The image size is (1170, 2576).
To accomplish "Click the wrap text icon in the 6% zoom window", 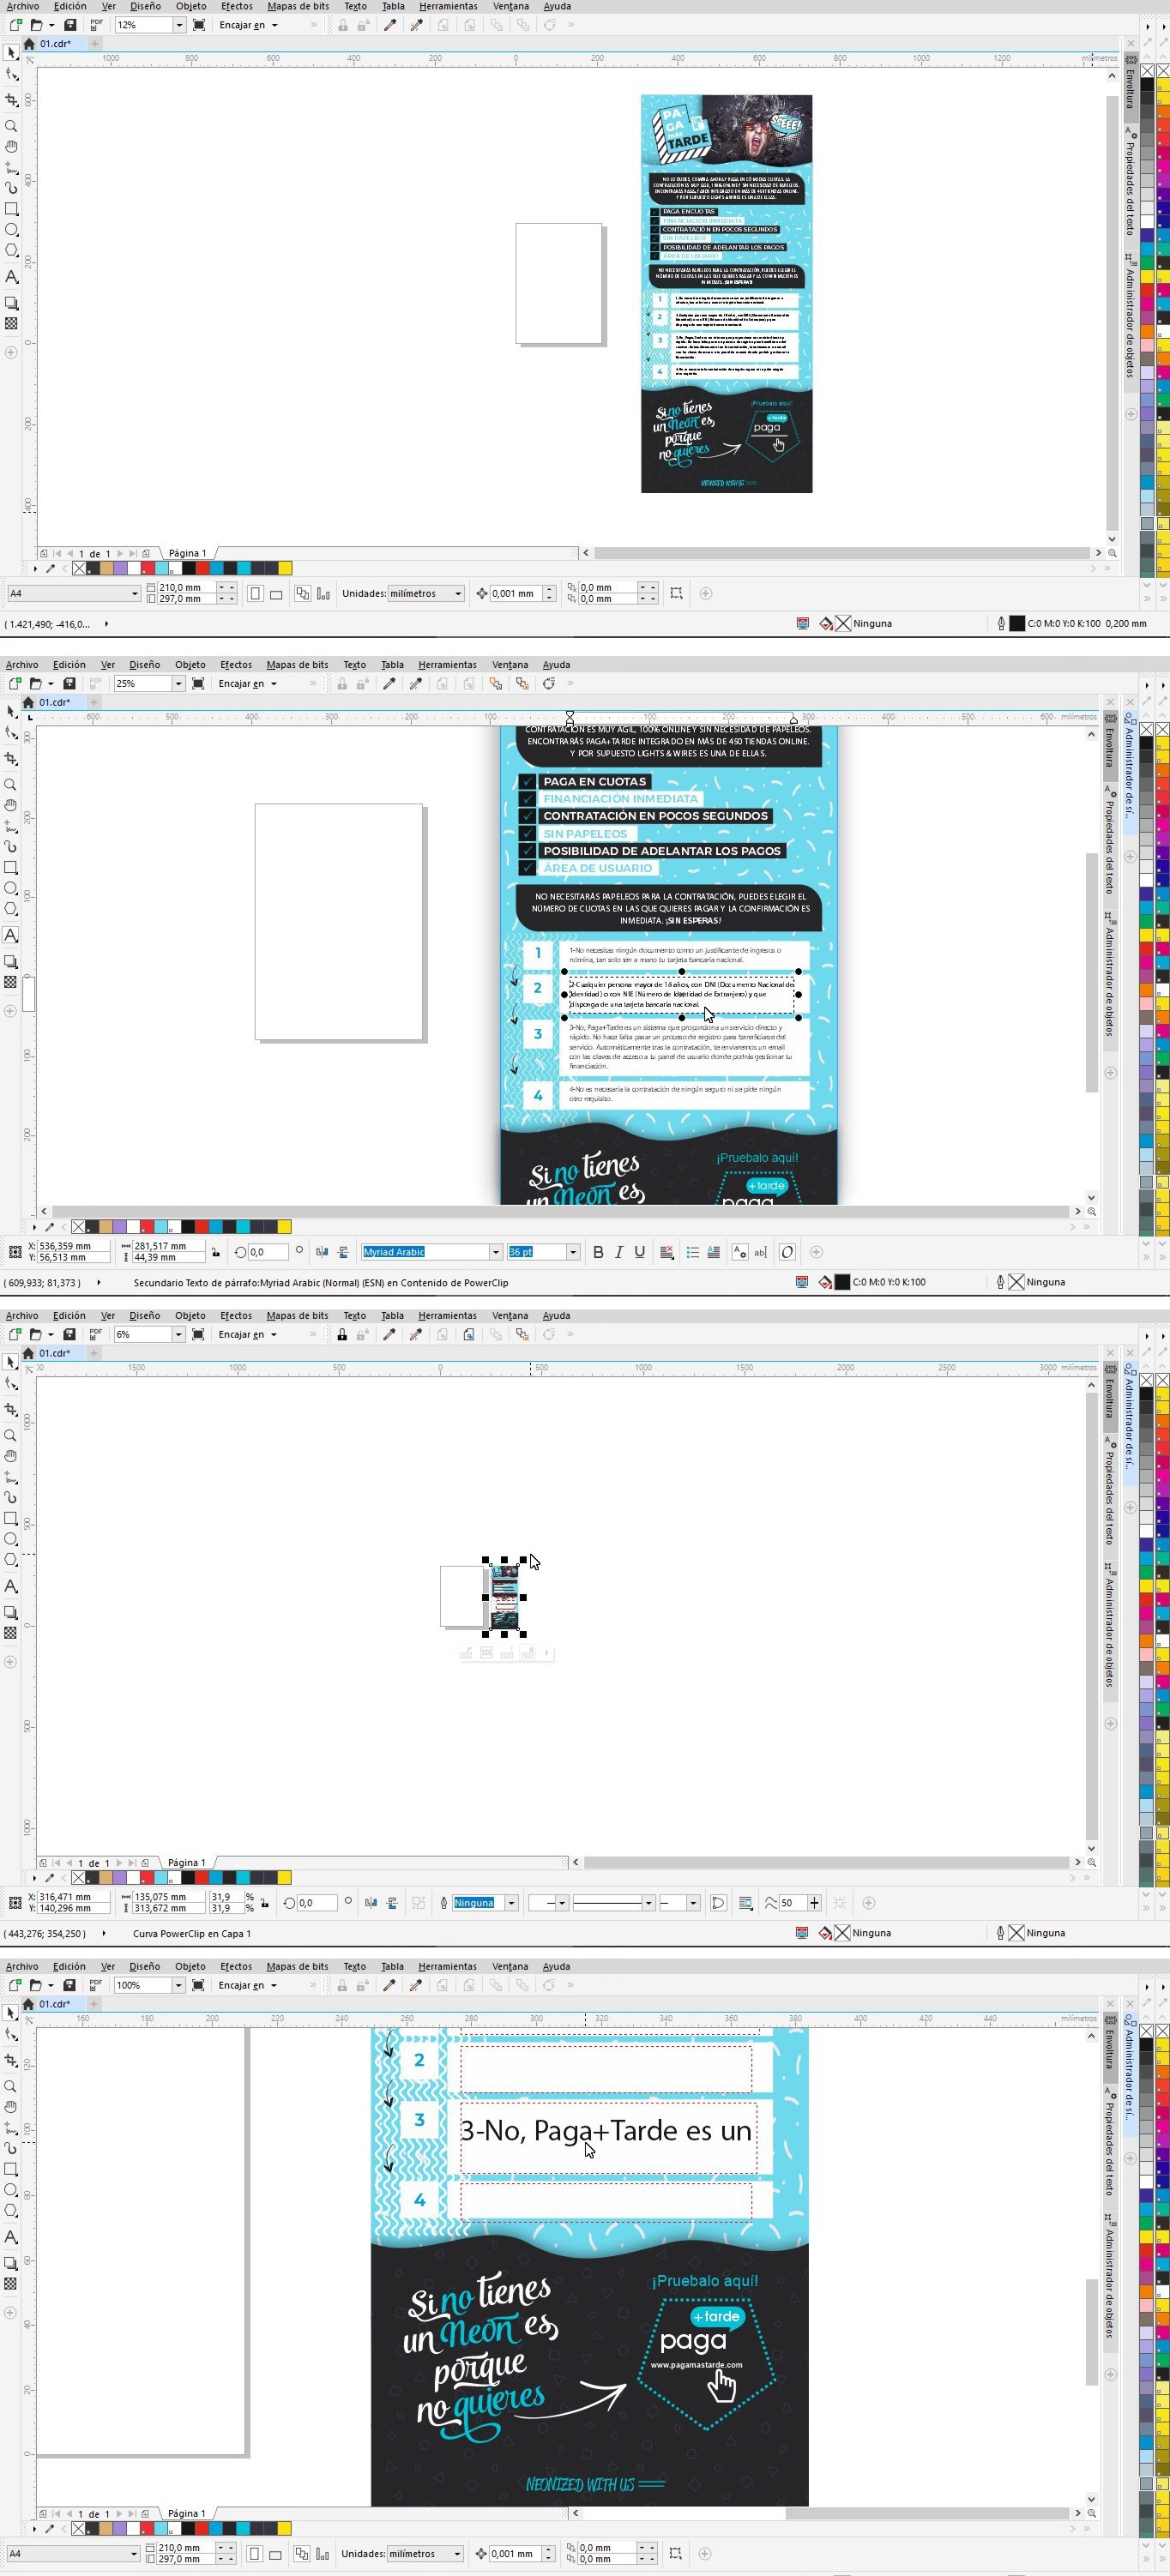I will click(746, 1903).
